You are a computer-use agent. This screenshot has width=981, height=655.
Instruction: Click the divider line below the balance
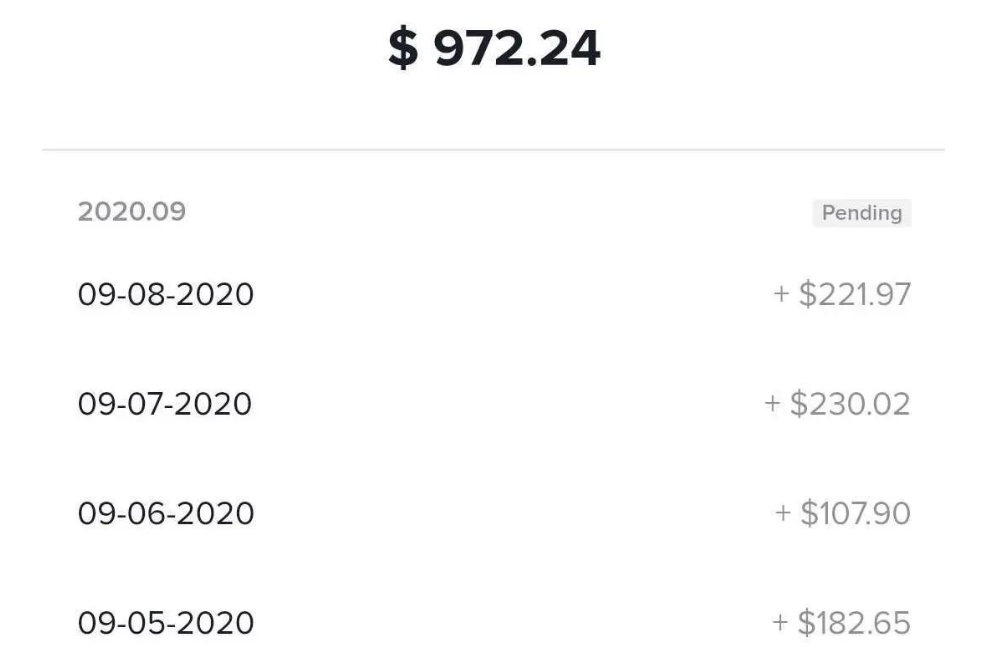click(492, 150)
